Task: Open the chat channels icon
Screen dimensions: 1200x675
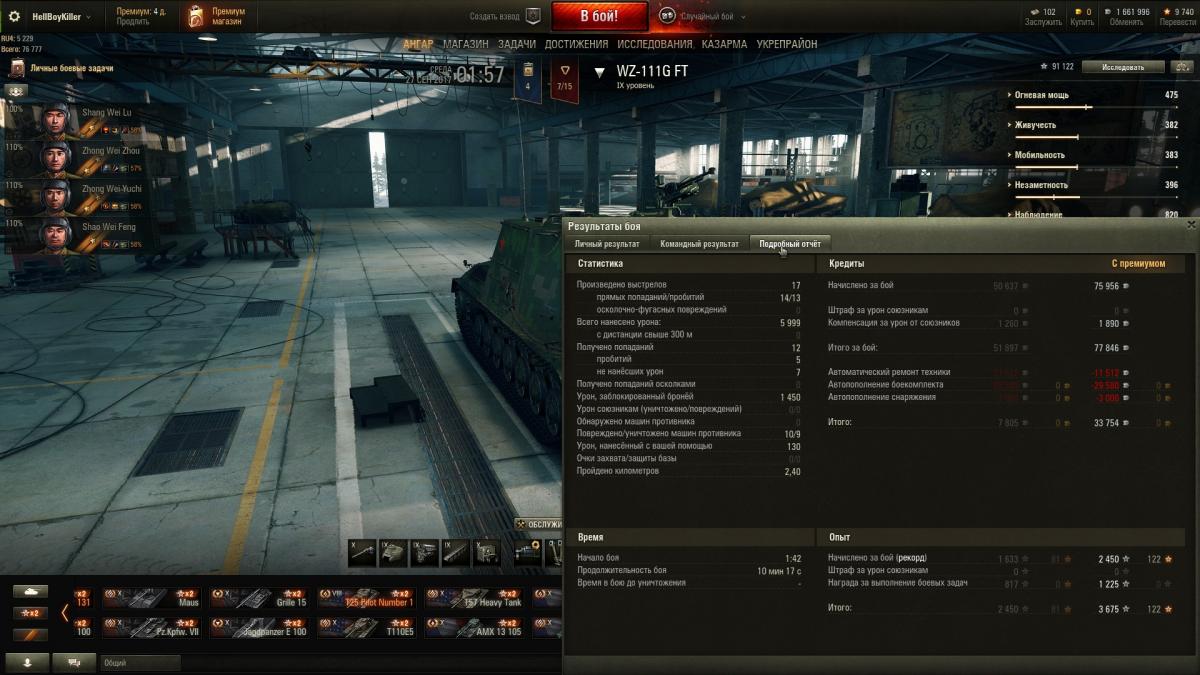Action: [x=74, y=662]
